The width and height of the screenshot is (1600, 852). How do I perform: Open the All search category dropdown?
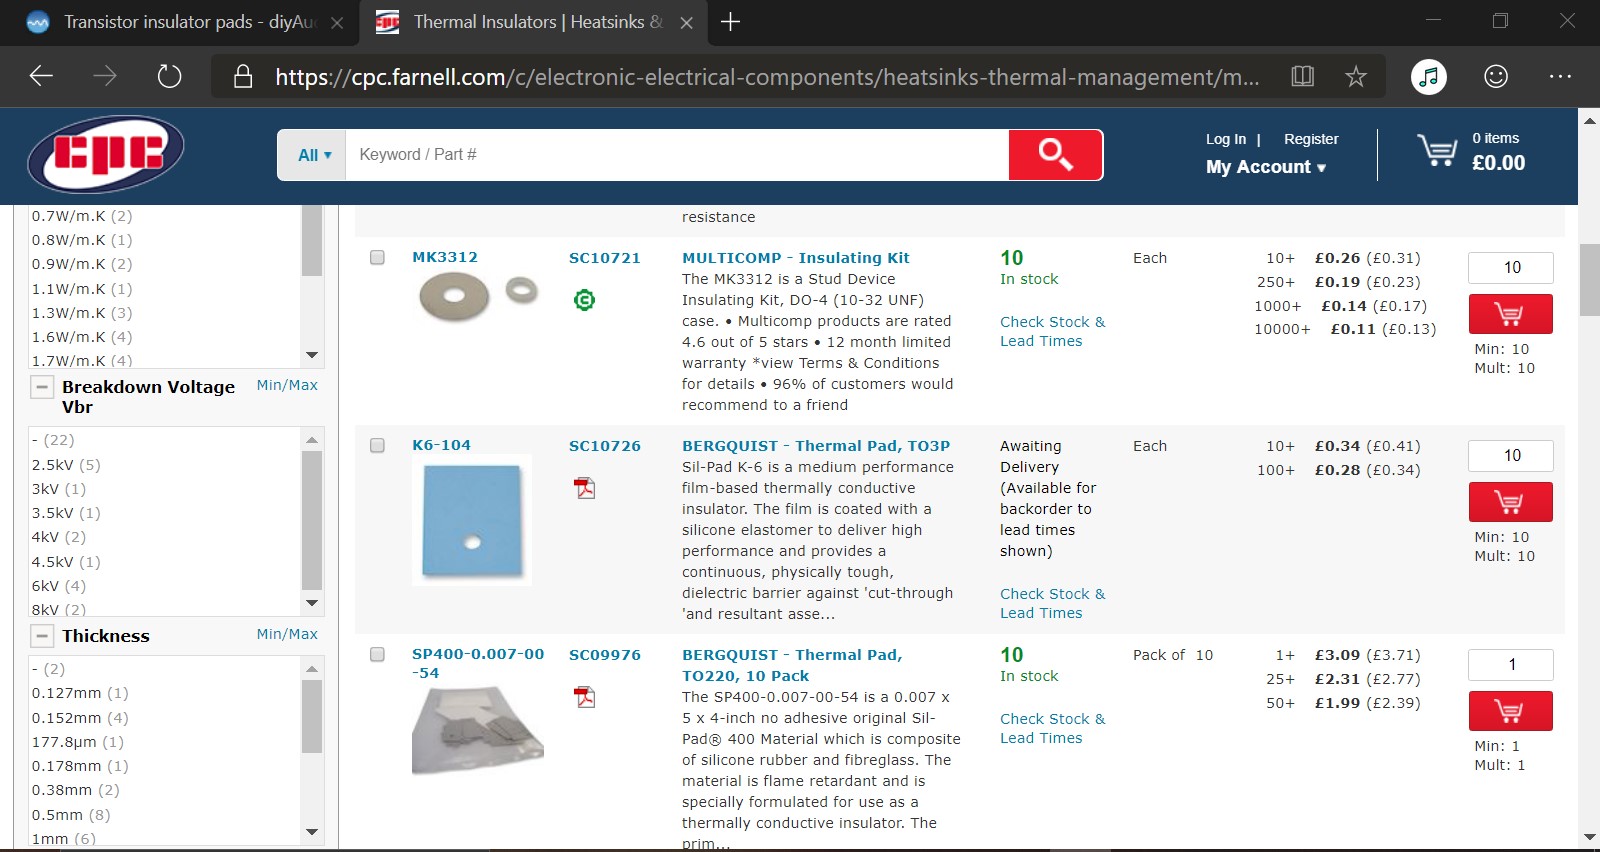click(x=314, y=155)
